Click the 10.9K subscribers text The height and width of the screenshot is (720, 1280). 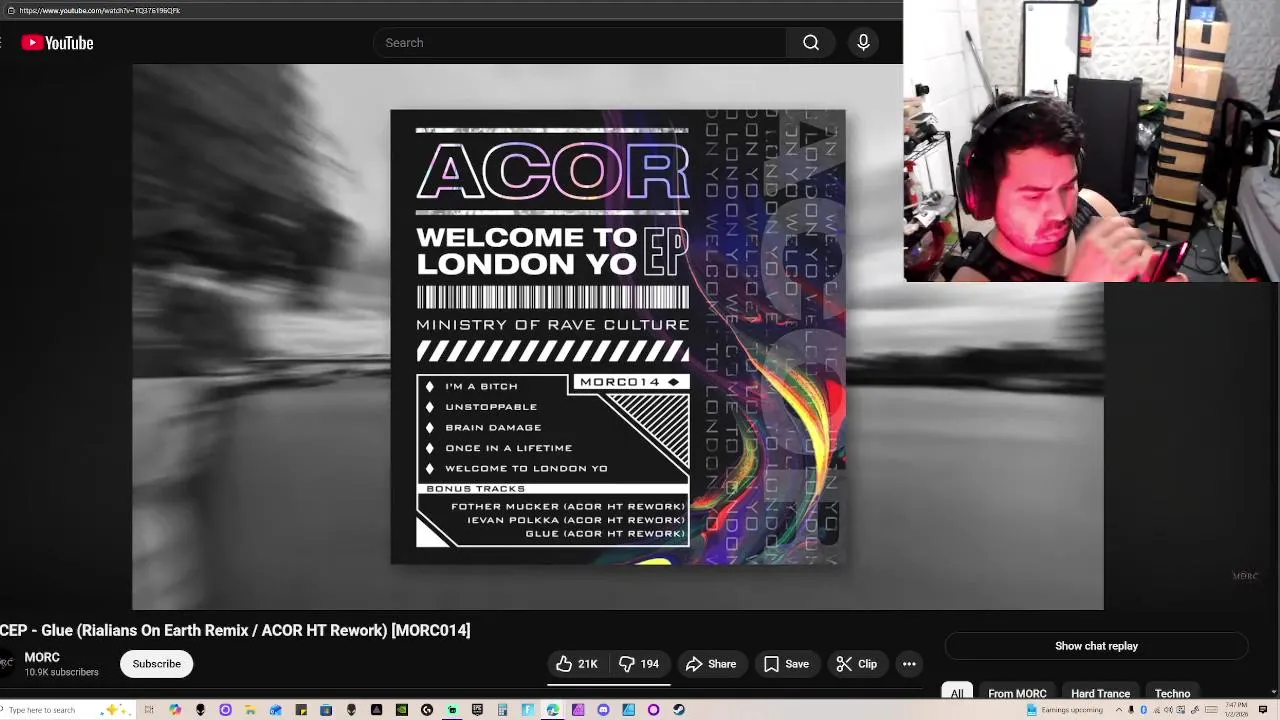61,673
